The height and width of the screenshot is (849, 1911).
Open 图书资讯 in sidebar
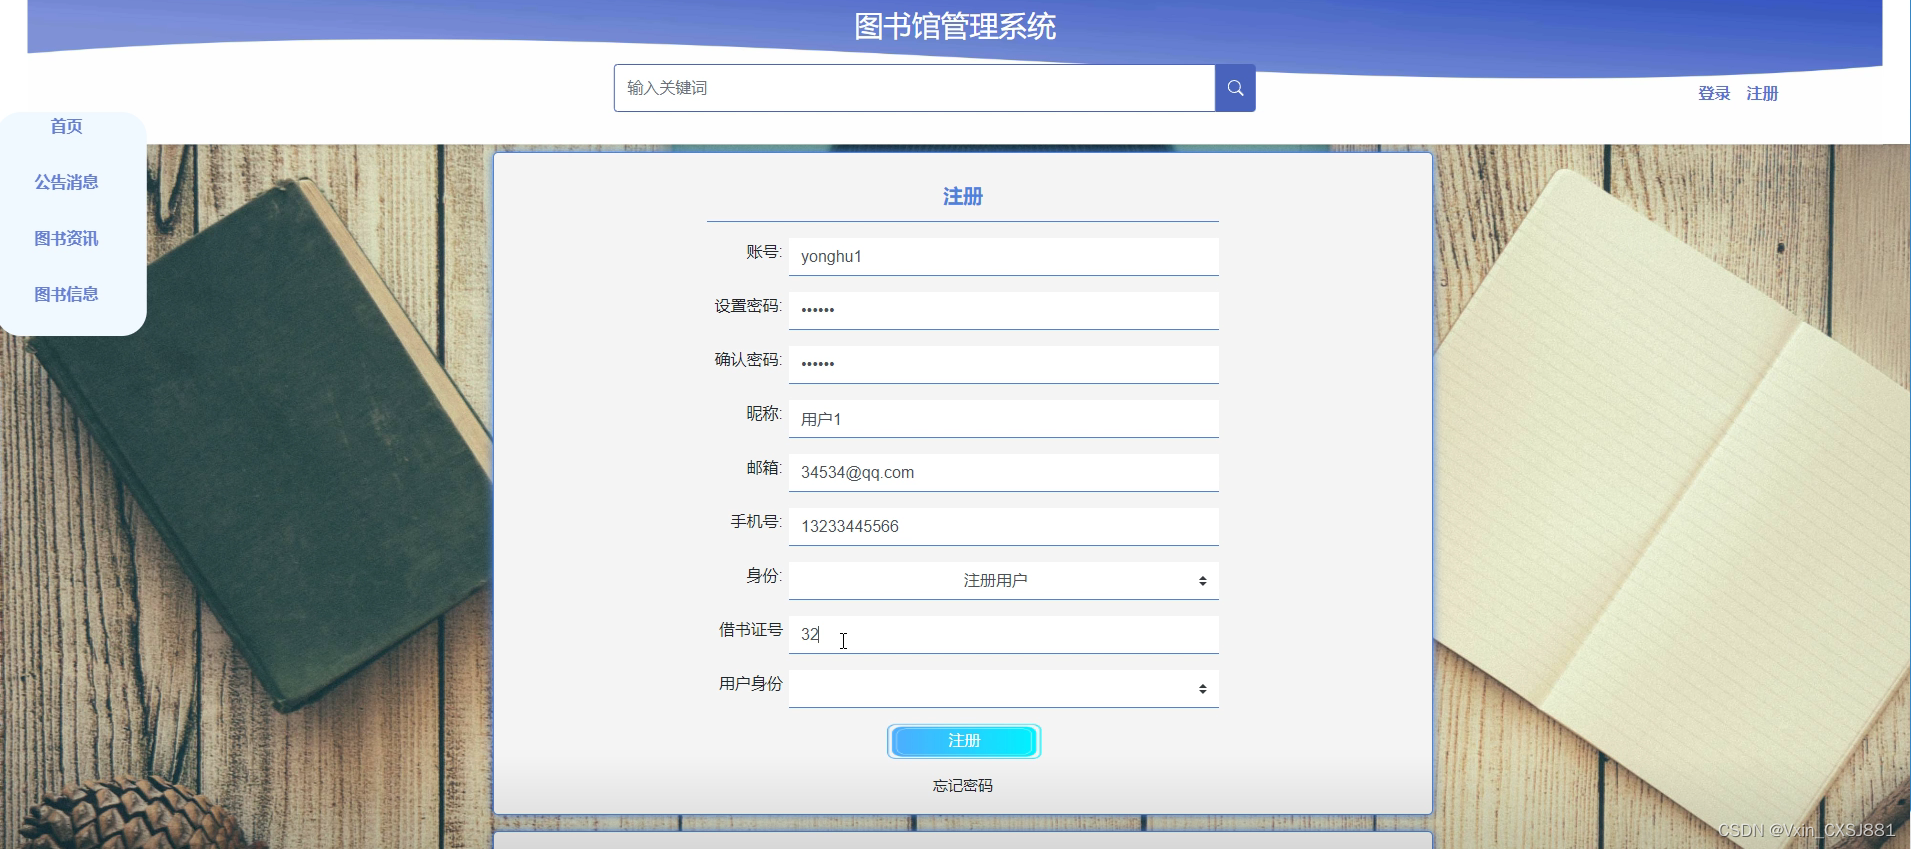click(x=67, y=238)
